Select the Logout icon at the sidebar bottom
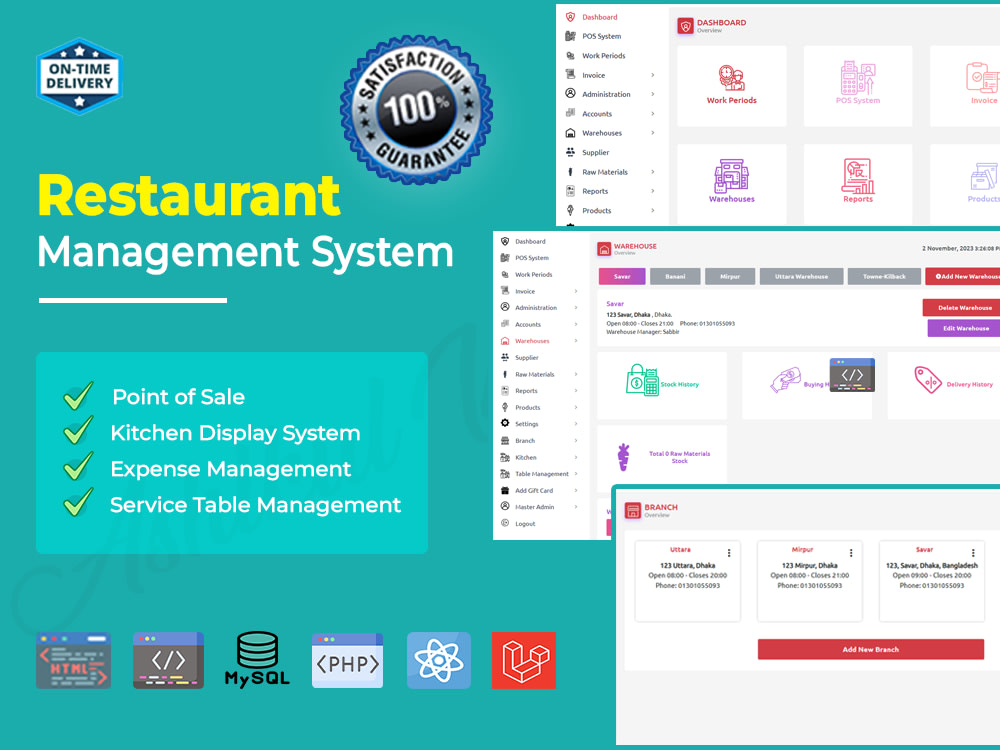This screenshot has width=1000, height=750. pyautogui.click(x=504, y=522)
